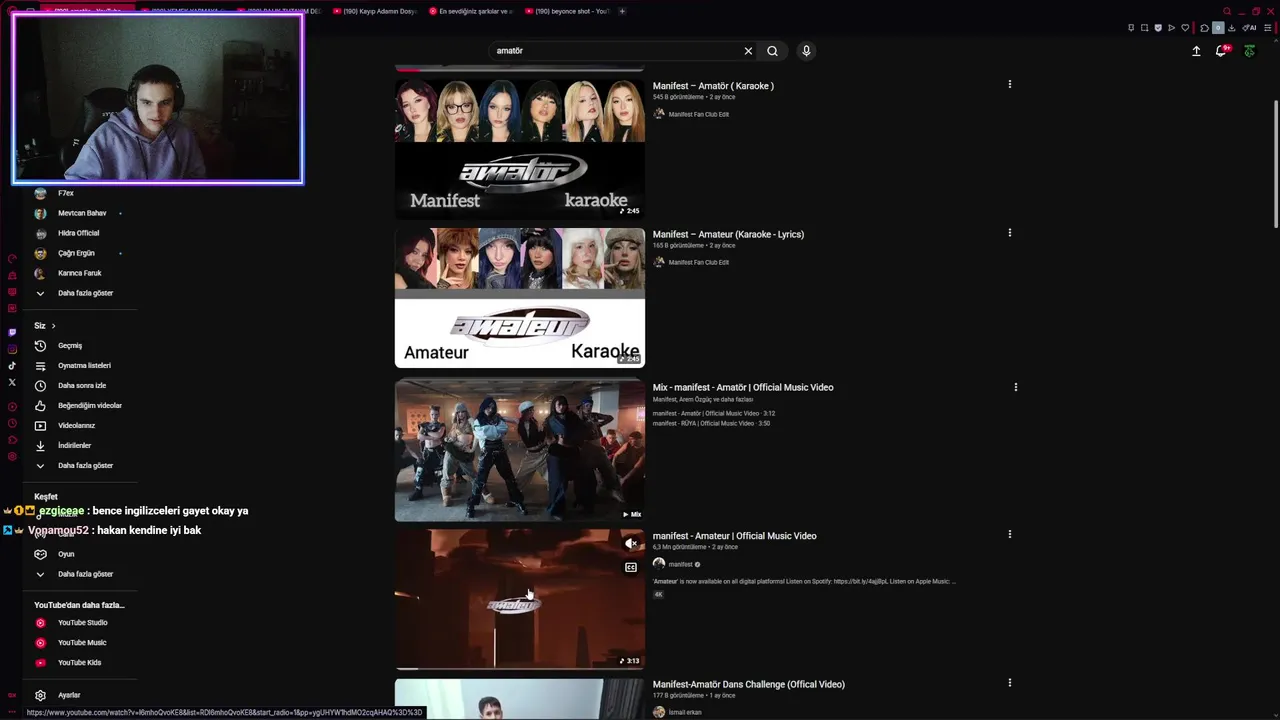The image size is (1280, 720).
Task: Open Daha sonra izle watch later
Action: (x=80, y=386)
